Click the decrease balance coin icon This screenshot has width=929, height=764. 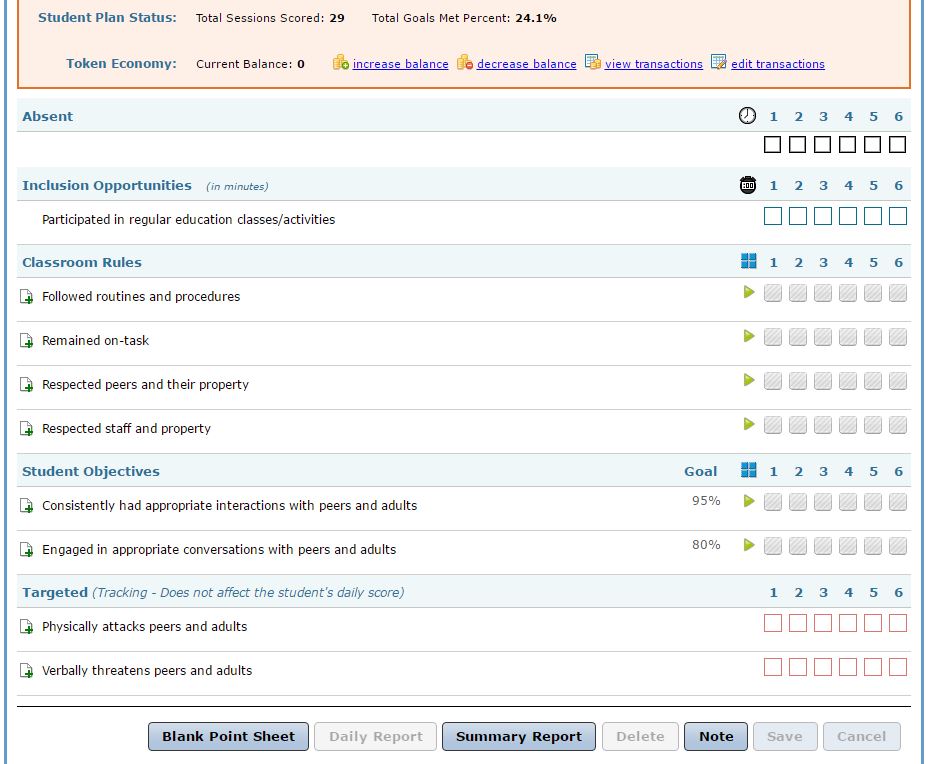point(463,63)
